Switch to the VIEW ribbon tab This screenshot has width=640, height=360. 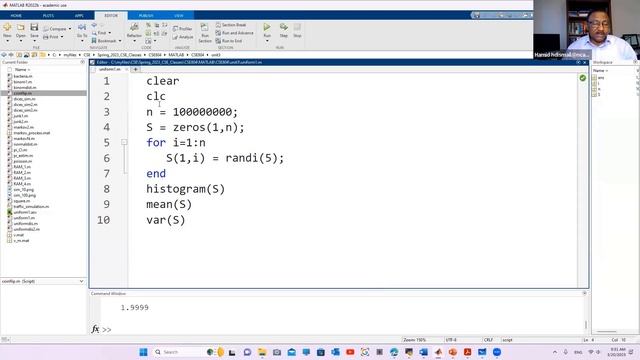point(179,16)
